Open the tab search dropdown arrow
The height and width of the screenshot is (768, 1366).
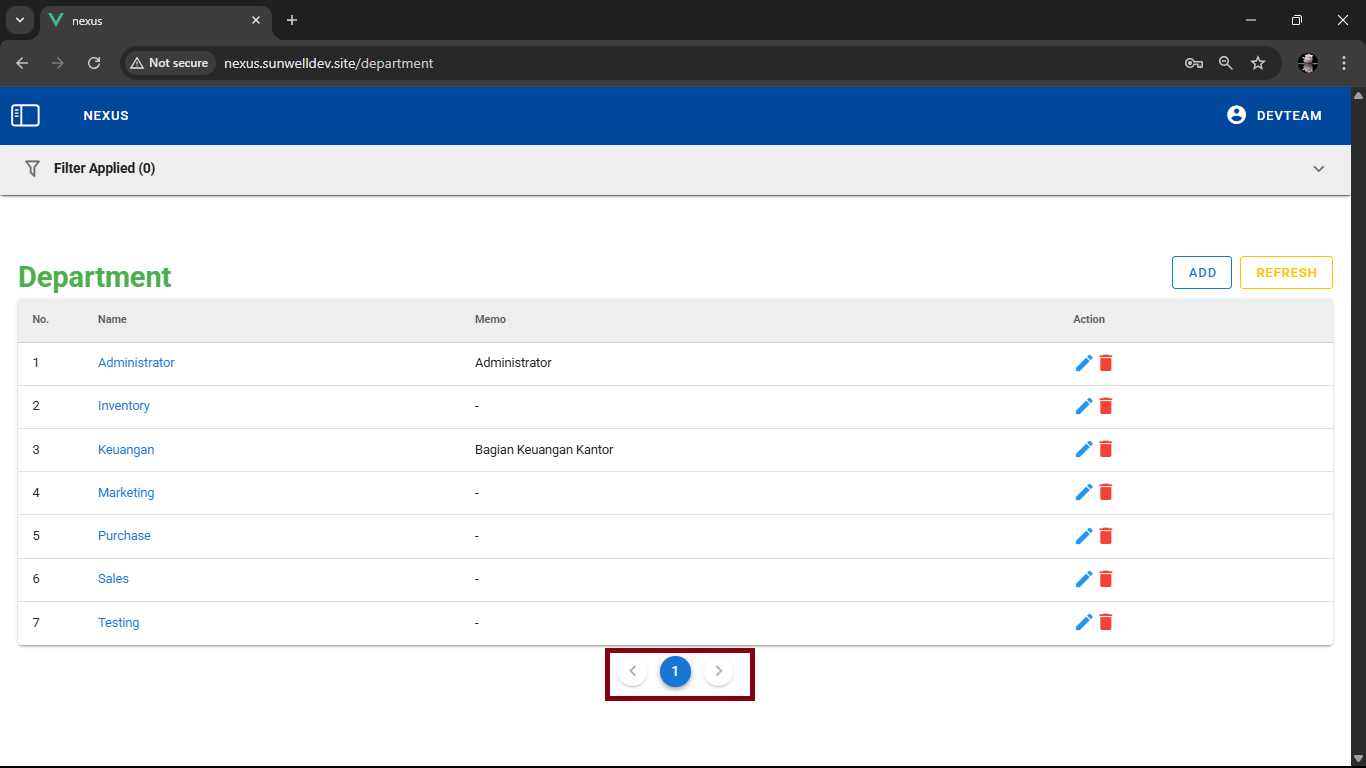pos(19,20)
